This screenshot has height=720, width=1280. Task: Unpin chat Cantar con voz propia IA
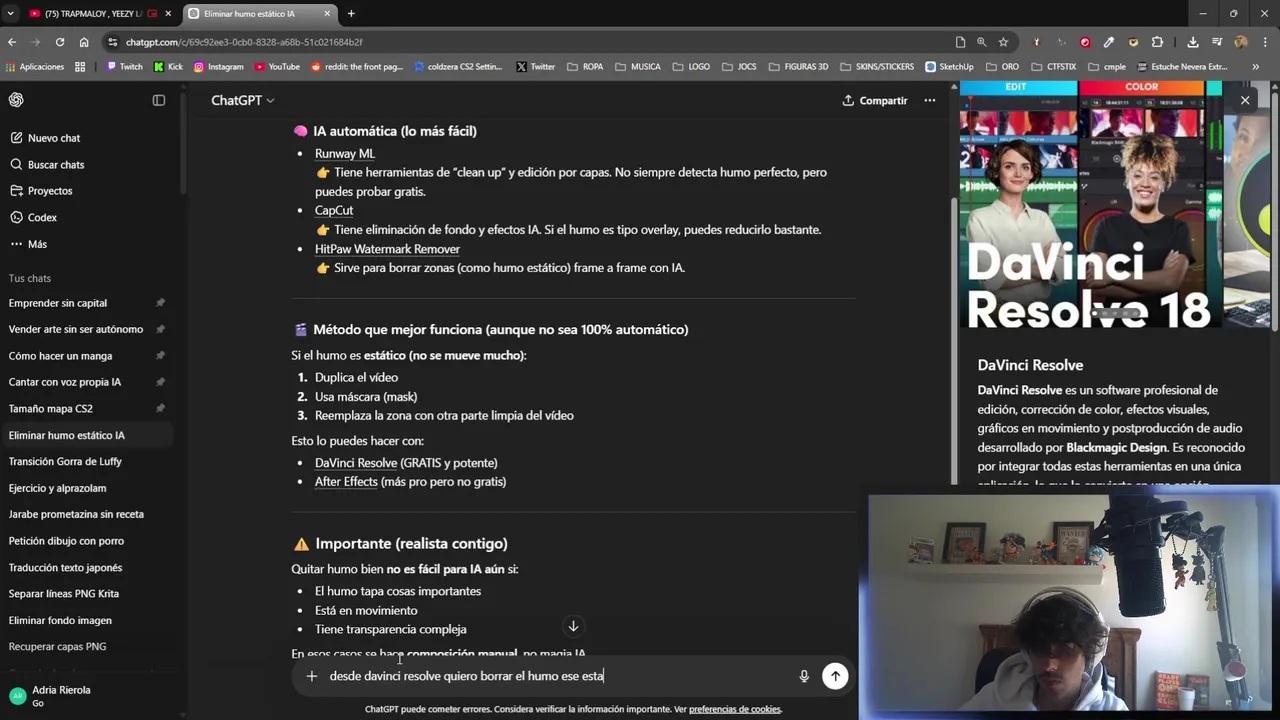(x=160, y=382)
